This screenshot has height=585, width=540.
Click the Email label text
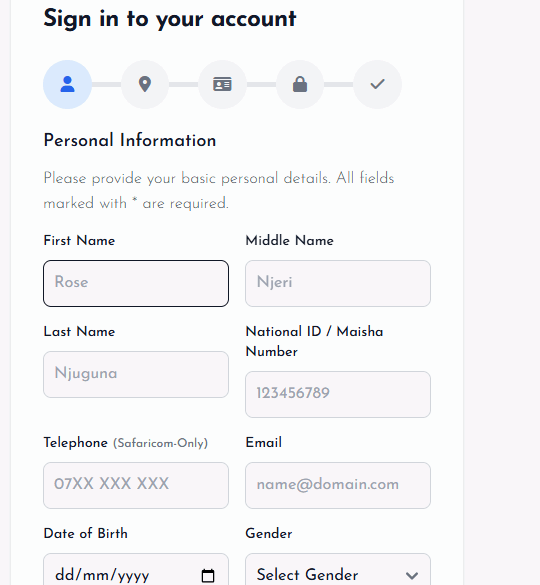coord(263,443)
